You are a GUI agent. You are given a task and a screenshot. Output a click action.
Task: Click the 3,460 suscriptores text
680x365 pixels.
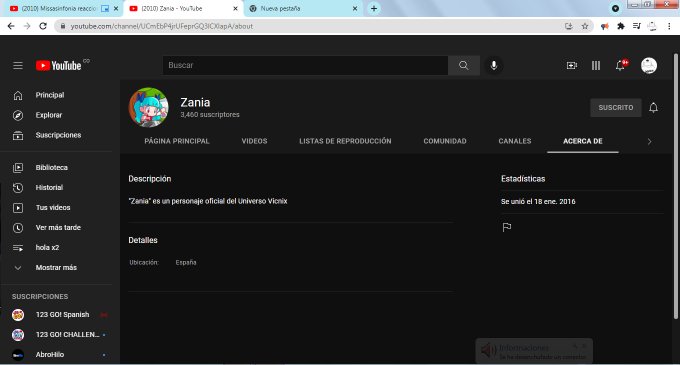tap(210, 115)
